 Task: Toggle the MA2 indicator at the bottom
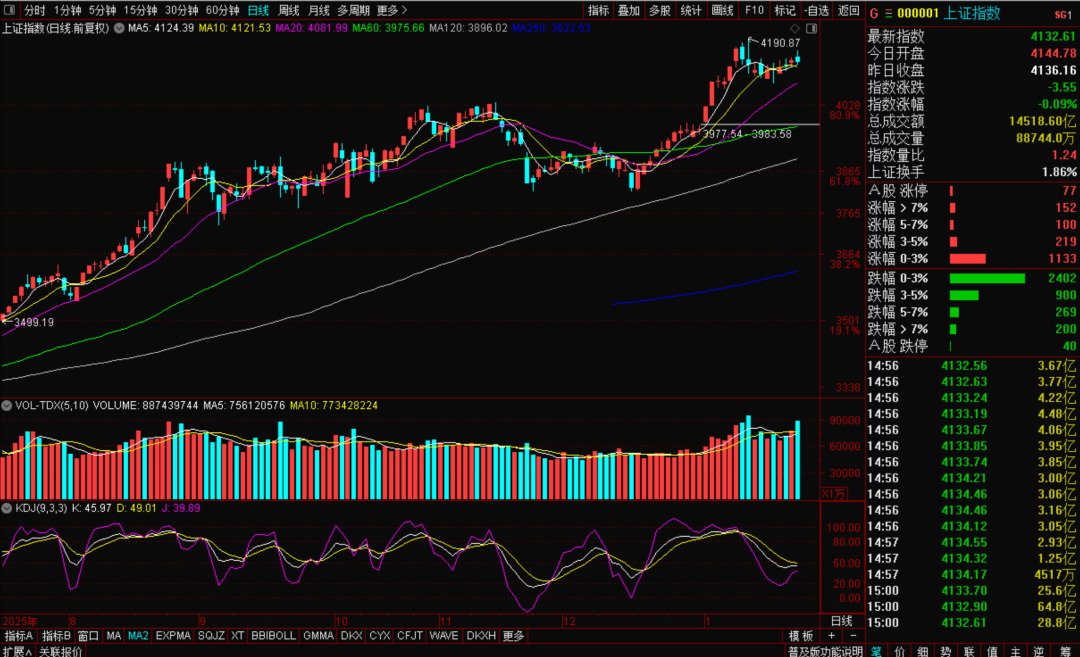(x=138, y=636)
